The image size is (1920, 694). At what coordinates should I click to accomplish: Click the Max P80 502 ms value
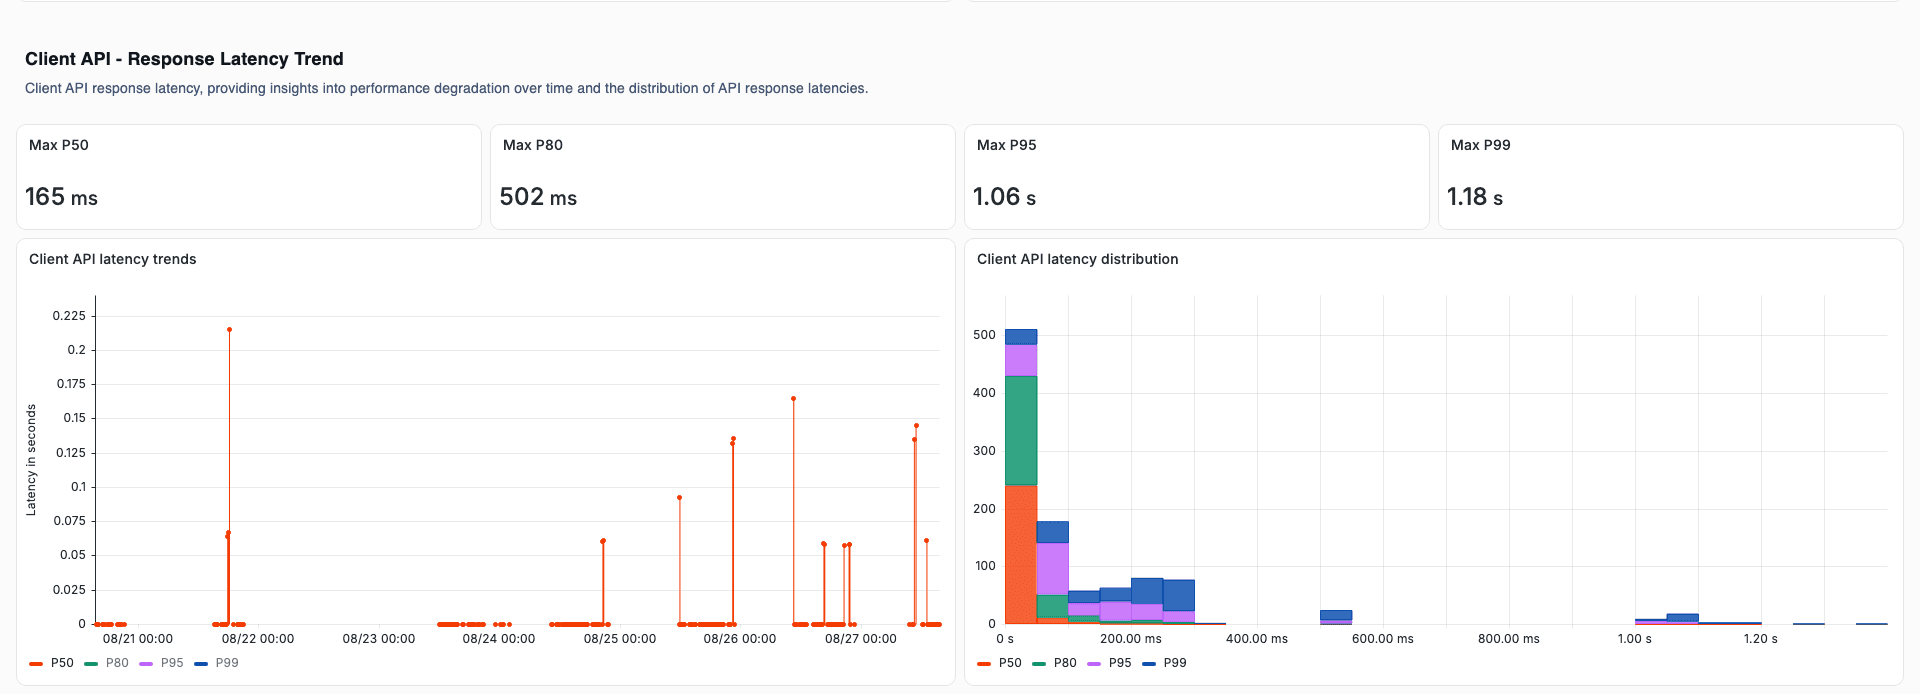[538, 197]
